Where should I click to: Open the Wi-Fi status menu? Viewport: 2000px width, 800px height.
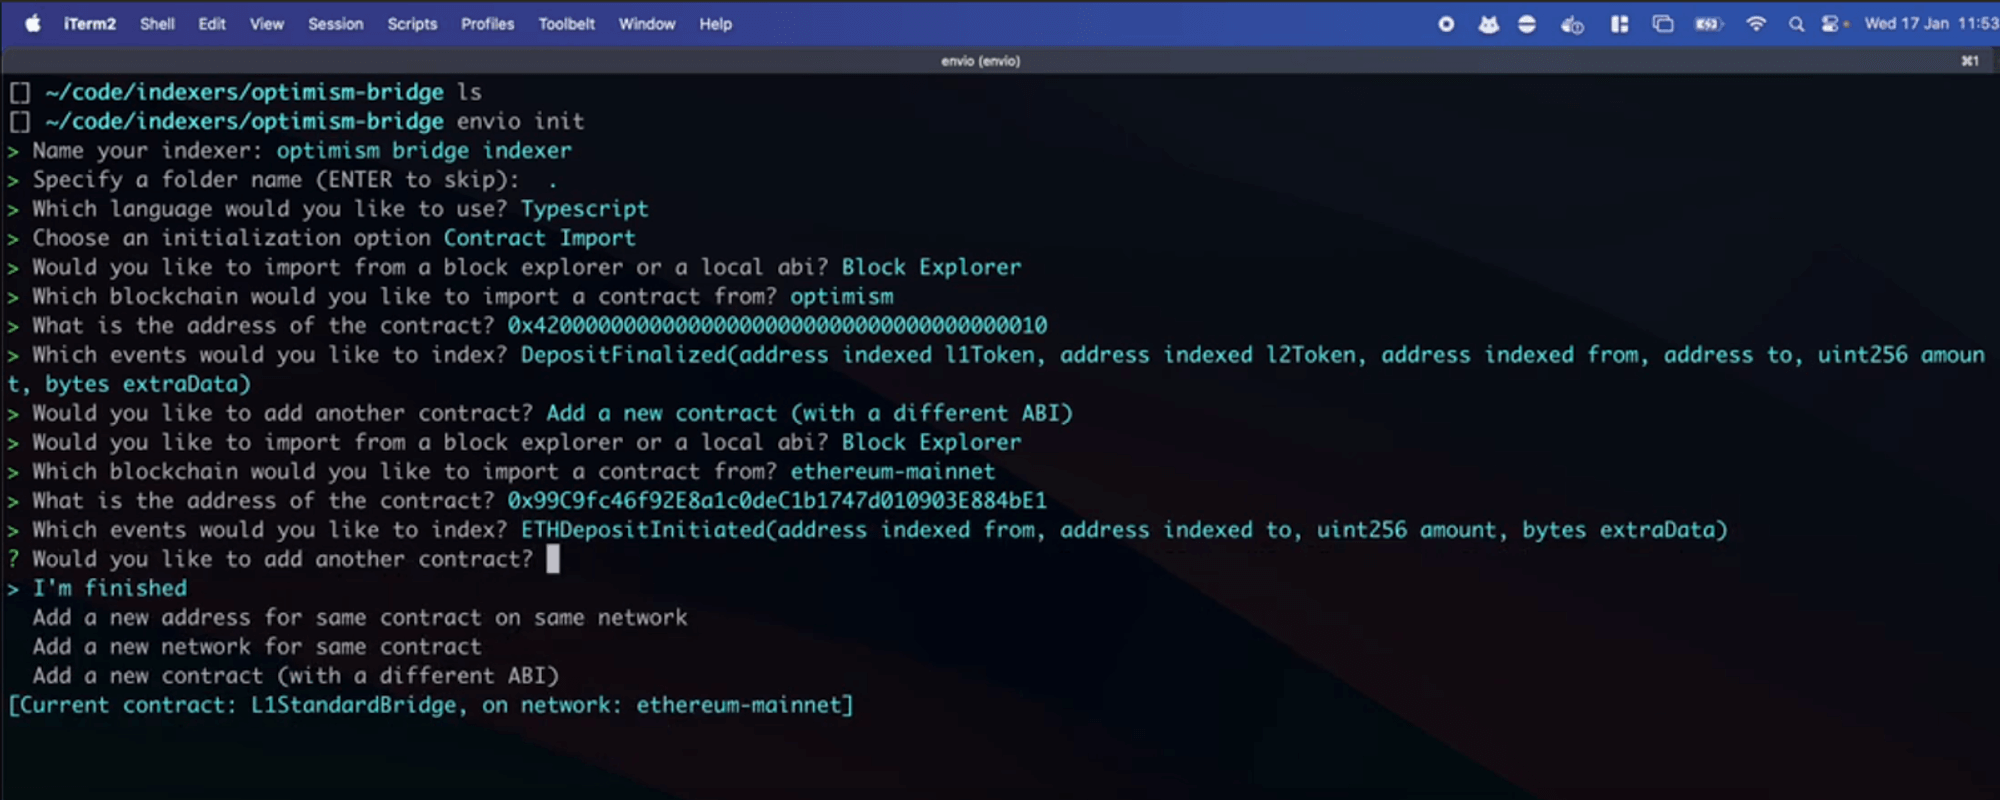tap(1756, 24)
